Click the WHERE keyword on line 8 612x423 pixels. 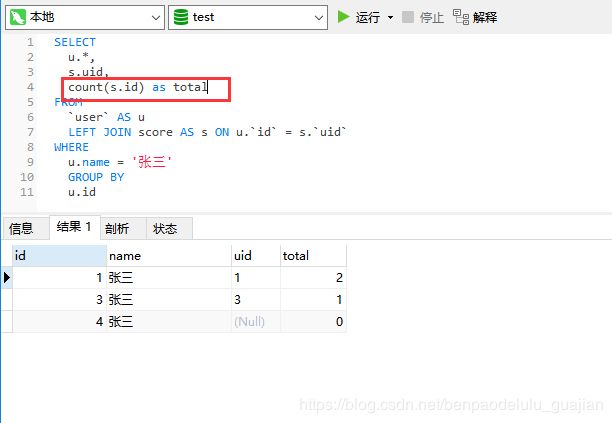(x=71, y=147)
